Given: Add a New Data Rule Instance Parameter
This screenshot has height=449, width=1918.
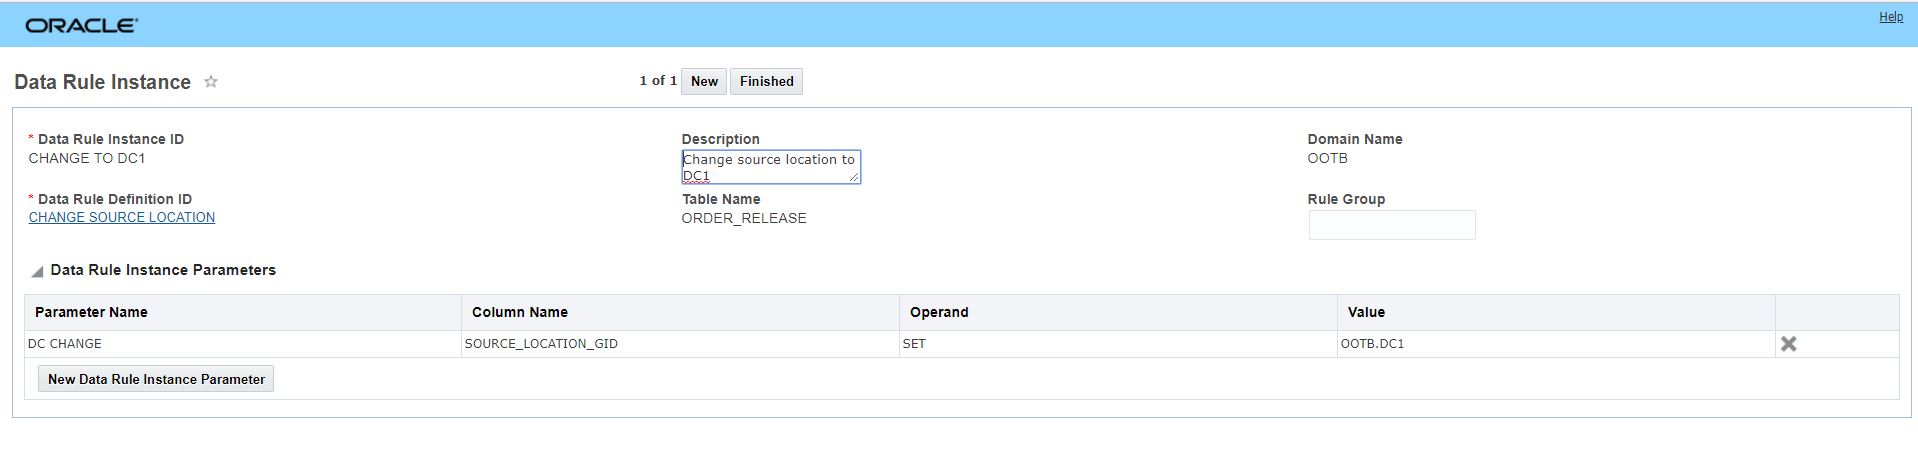Looking at the screenshot, I should [x=156, y=380].
